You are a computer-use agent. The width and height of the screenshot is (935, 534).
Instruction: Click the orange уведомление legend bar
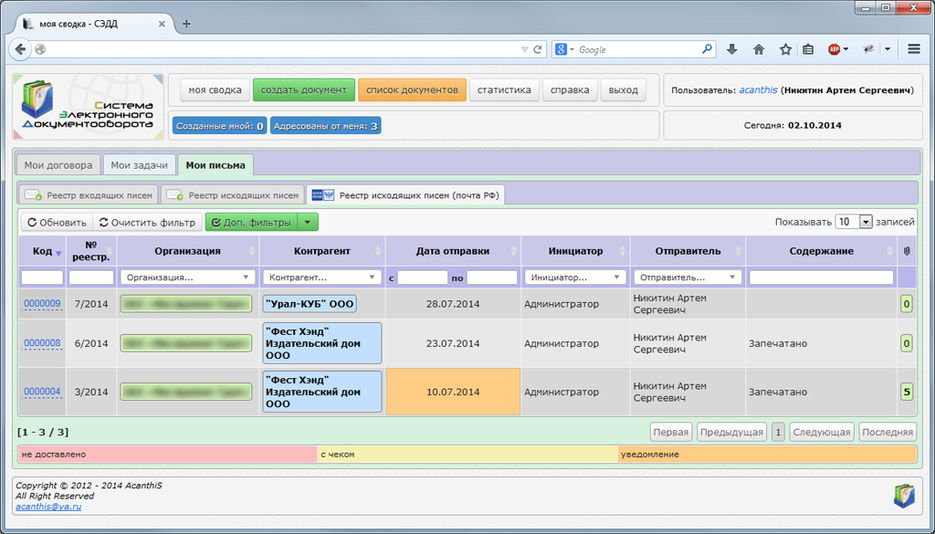tap(766, 454)
